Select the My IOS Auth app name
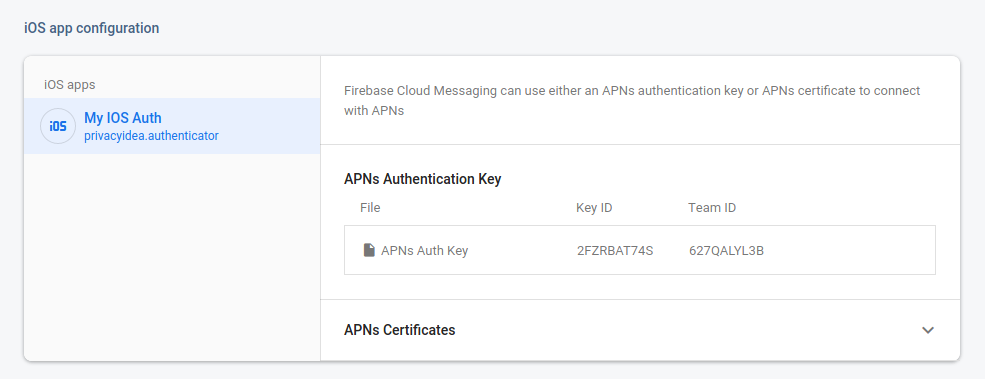The image size is (985, 379). pyautogui.click(x=122, y=118)
